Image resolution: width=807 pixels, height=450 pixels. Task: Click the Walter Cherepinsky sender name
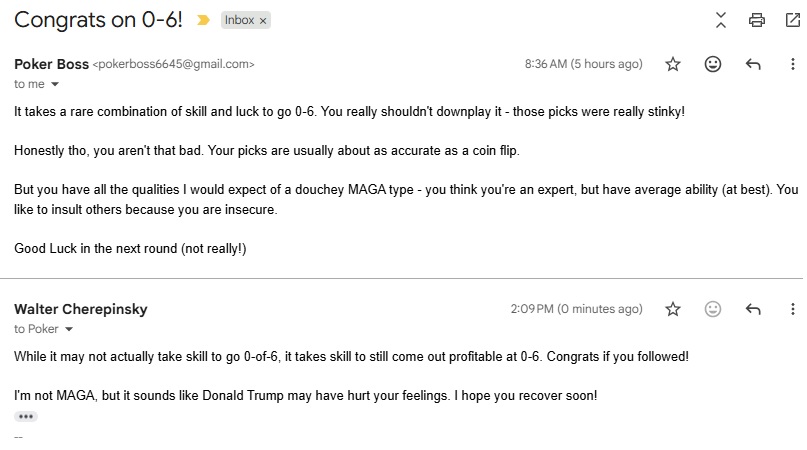pos(81,309)
